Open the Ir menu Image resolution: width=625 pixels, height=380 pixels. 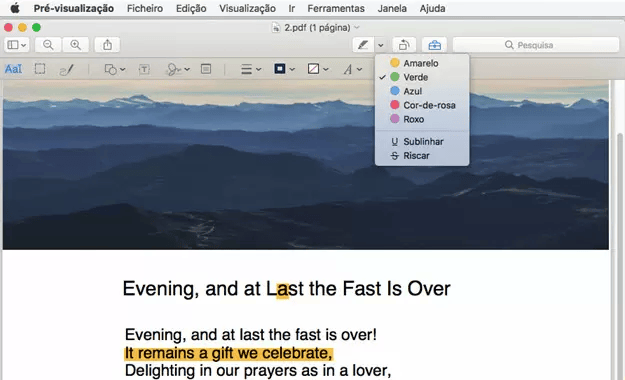pyautogui.click(x=292, y=8)
